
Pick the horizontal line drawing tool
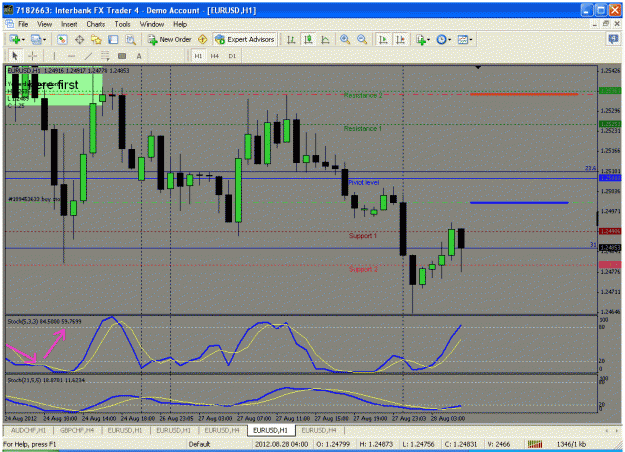point(71,56)
